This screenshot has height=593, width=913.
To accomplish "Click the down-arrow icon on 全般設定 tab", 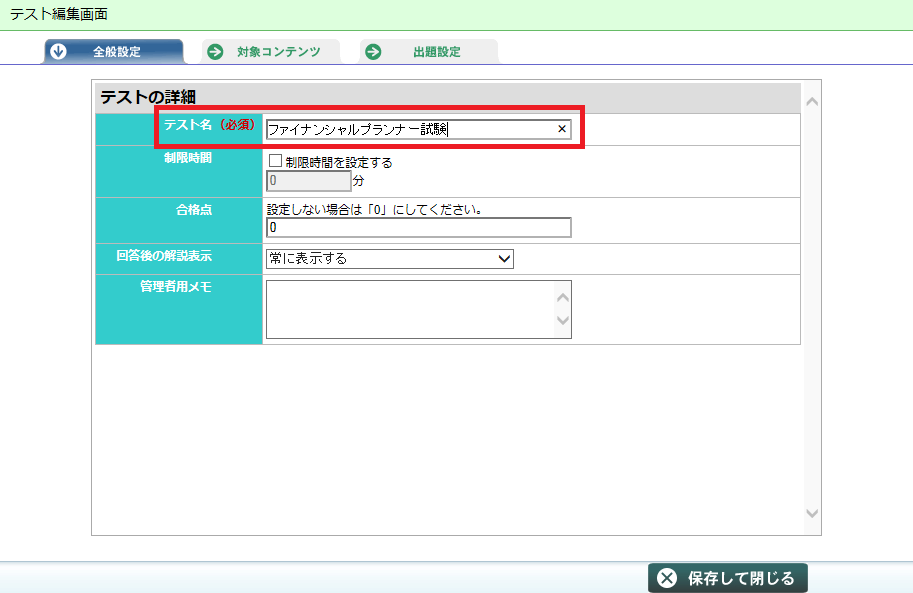I will (58, 51).
